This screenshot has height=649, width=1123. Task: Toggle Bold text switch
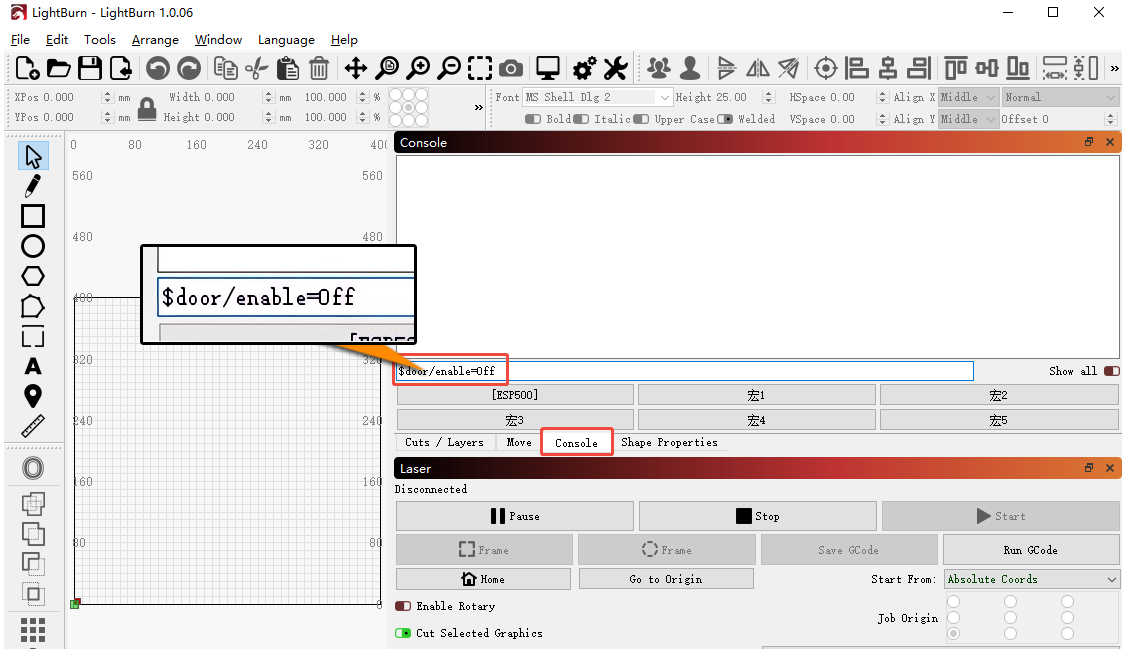pos(533,119)
